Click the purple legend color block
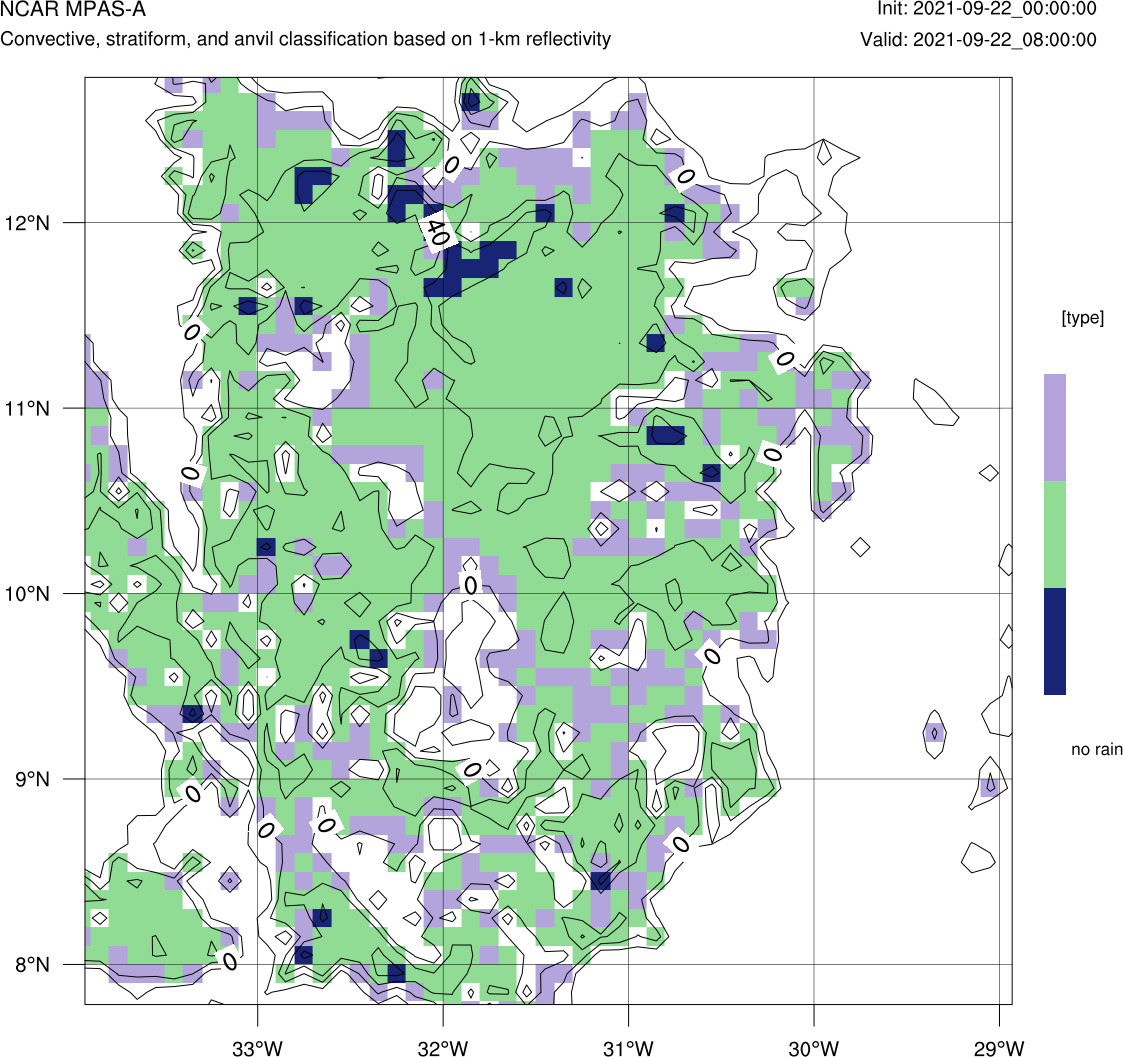Viewport: 1123px width, 1057px height. click(1054, 427)
